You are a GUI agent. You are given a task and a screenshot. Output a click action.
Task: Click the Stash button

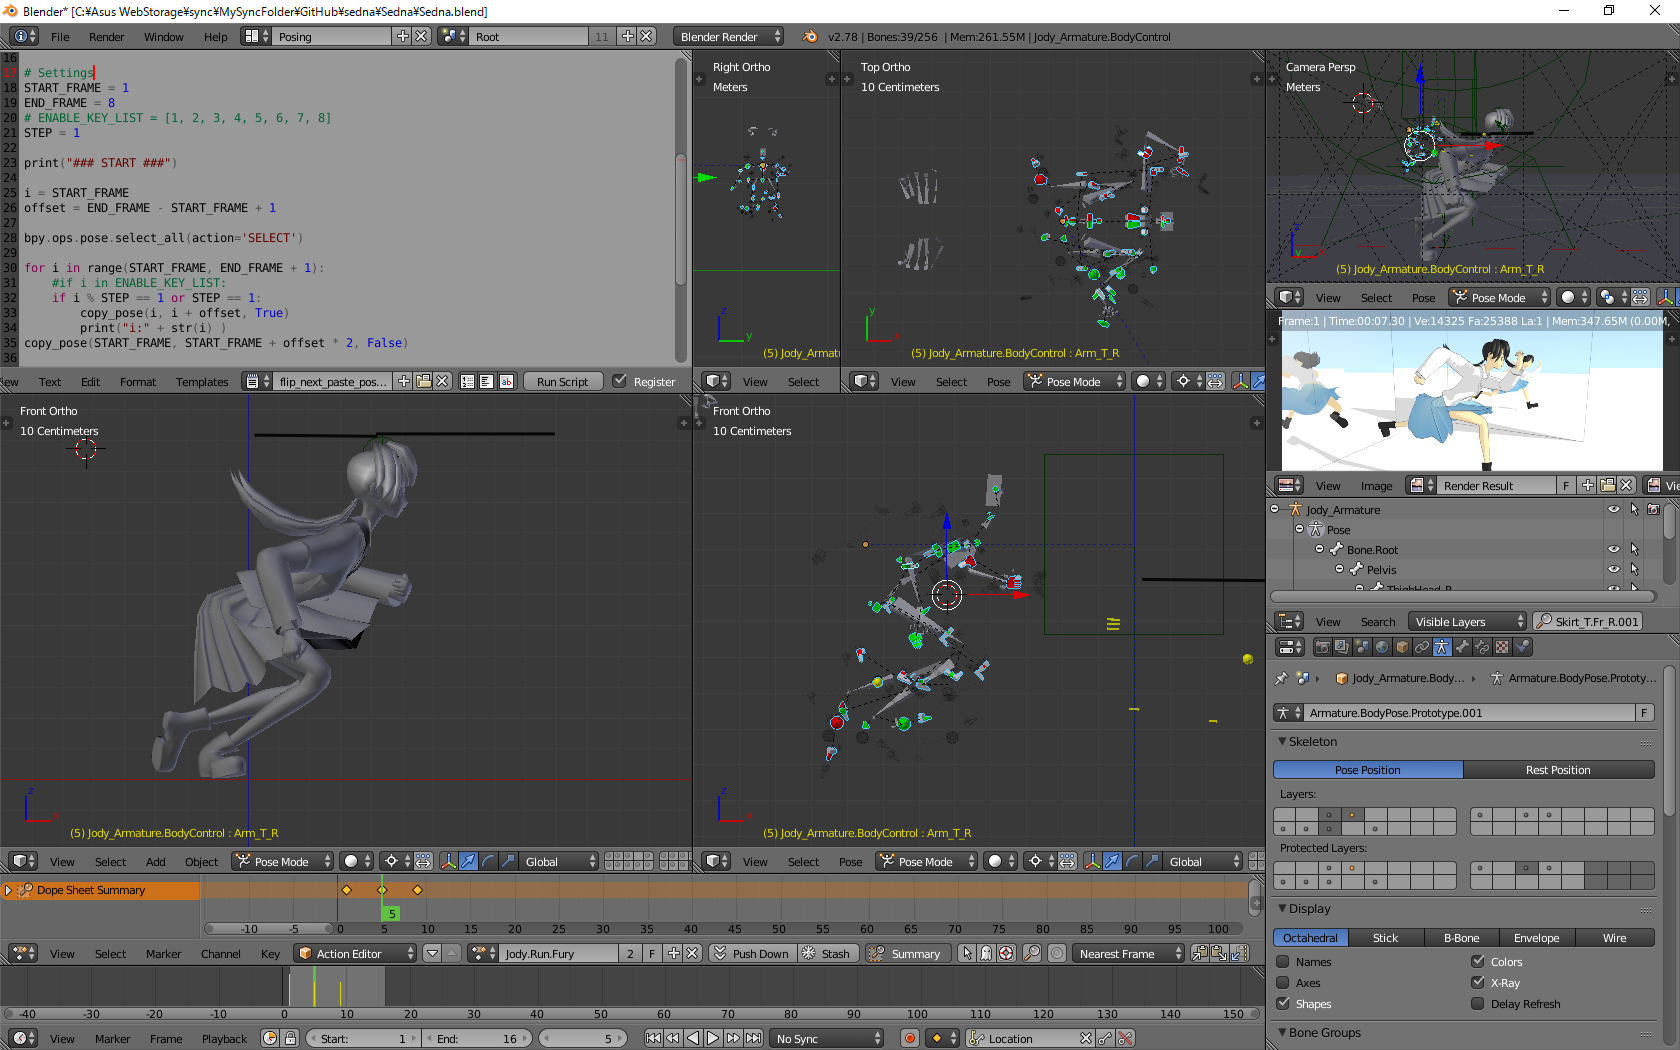click(826, 953)
